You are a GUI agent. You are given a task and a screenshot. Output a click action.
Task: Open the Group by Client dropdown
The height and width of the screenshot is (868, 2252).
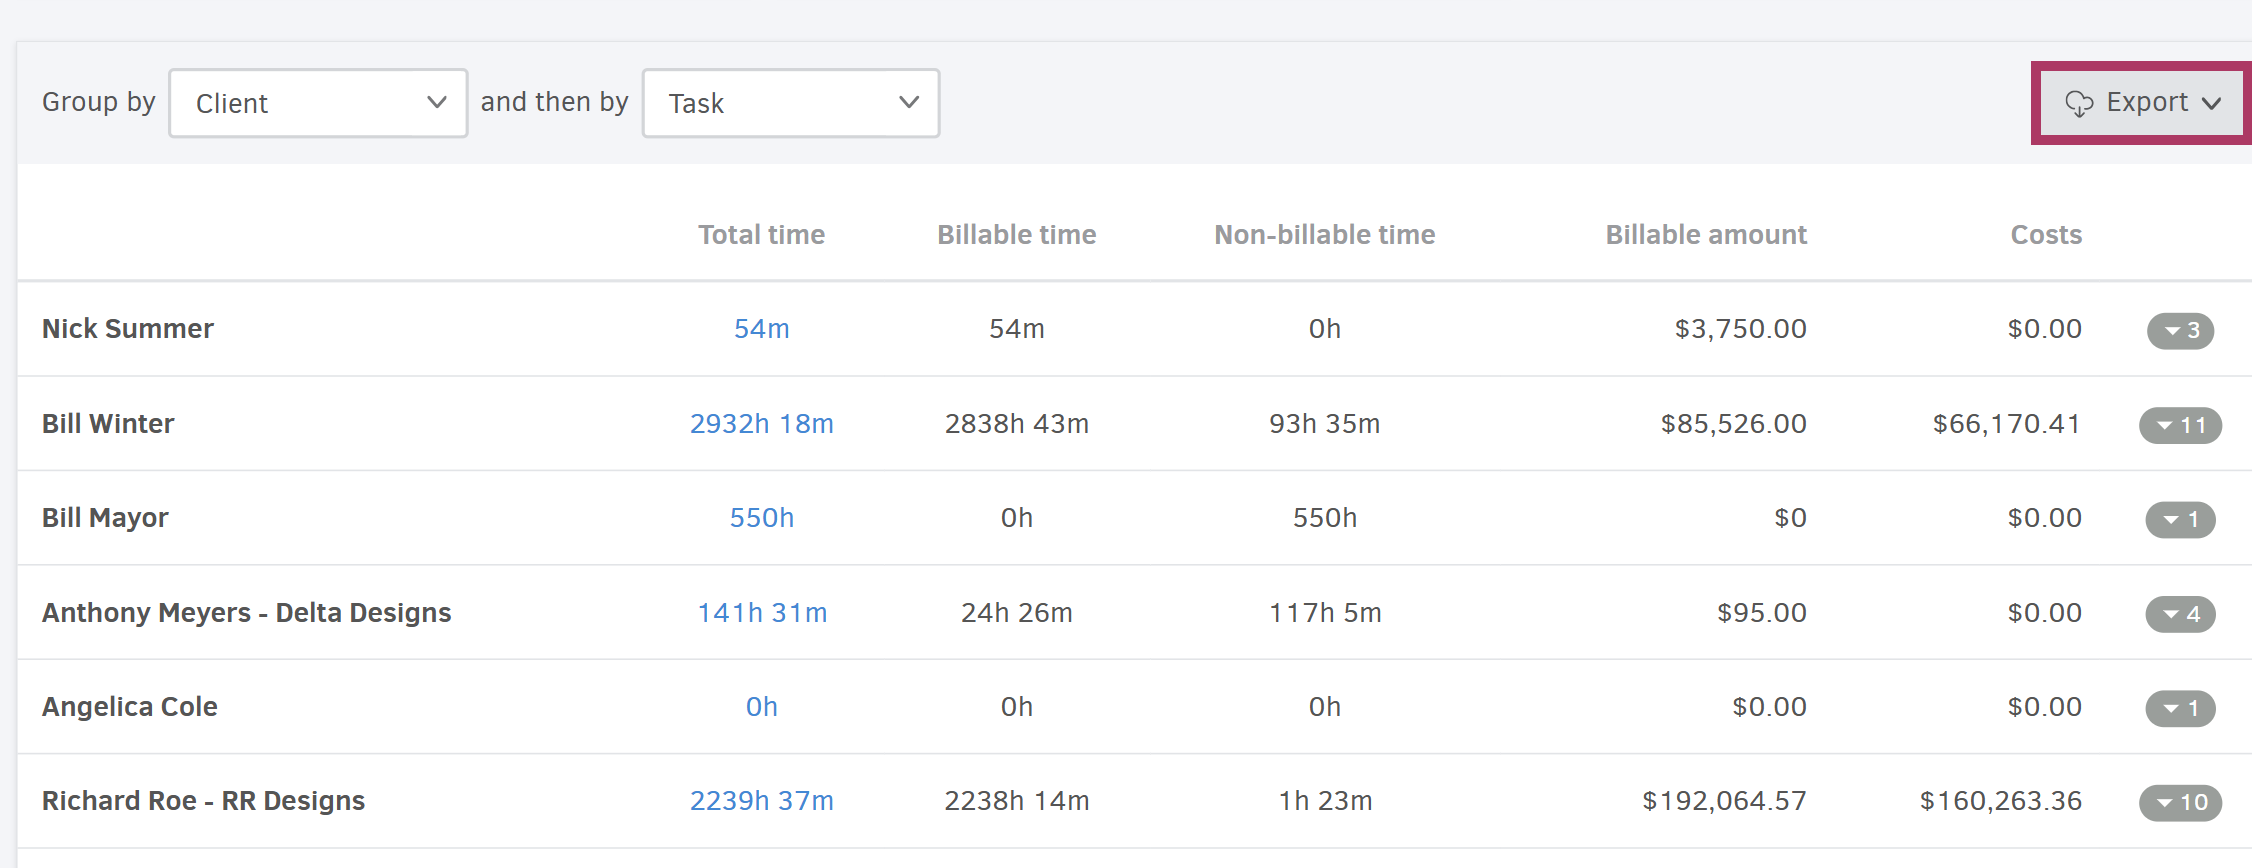click(x=318, y=103)
